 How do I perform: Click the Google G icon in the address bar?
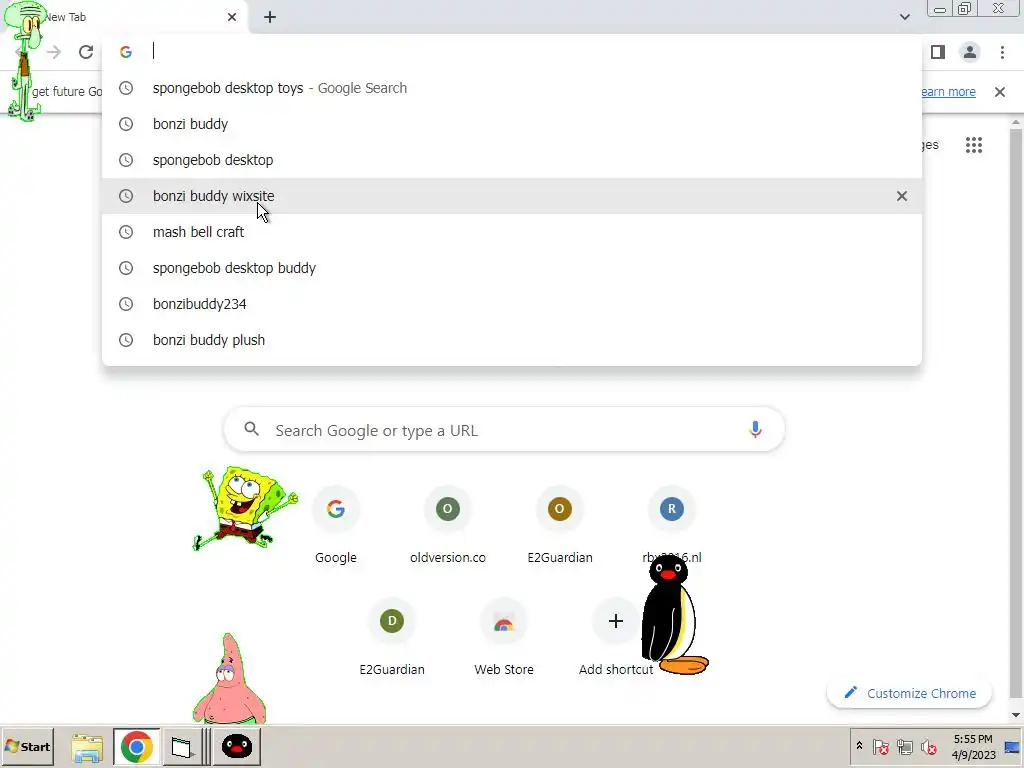pos(126,52)
